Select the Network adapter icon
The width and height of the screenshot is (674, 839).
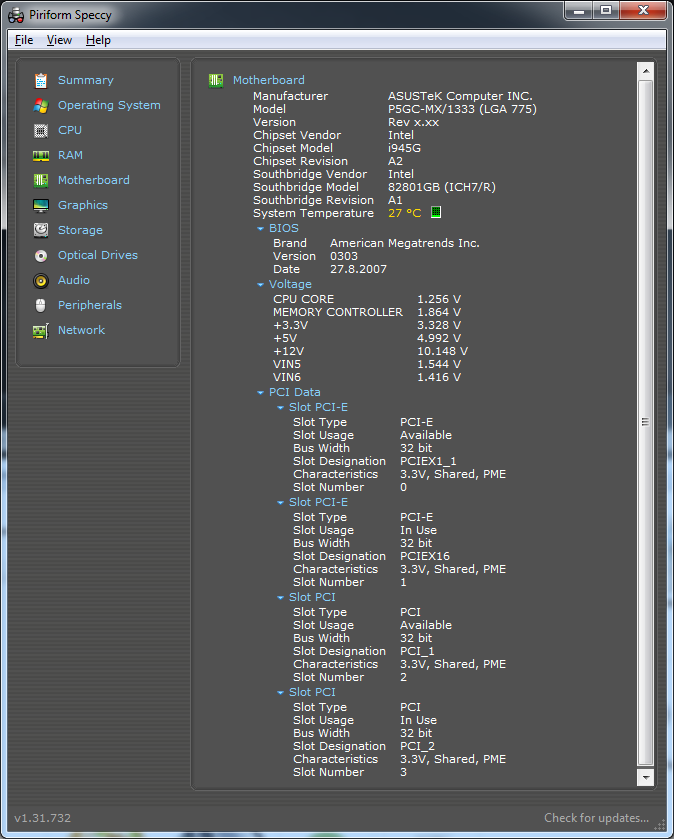tap(41, 331)
